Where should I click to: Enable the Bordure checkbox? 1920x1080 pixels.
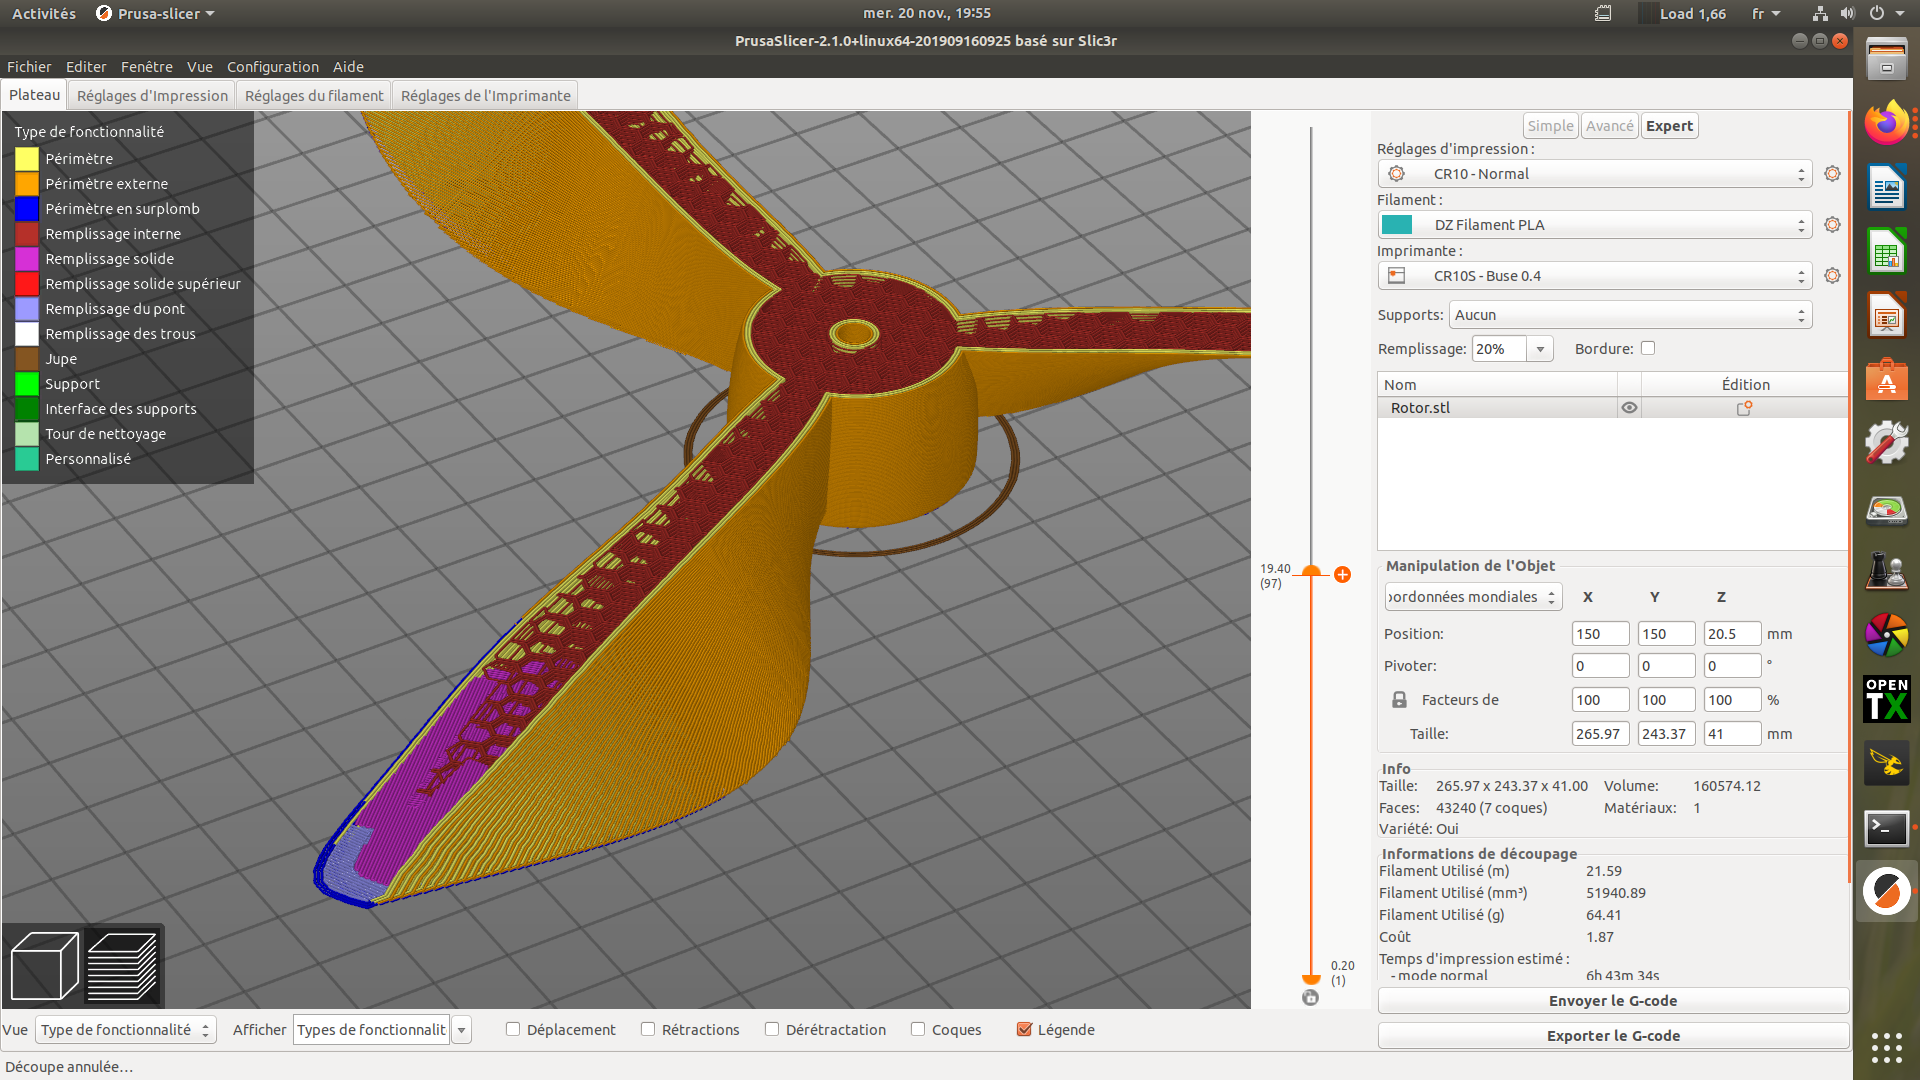click(1648, 348)
